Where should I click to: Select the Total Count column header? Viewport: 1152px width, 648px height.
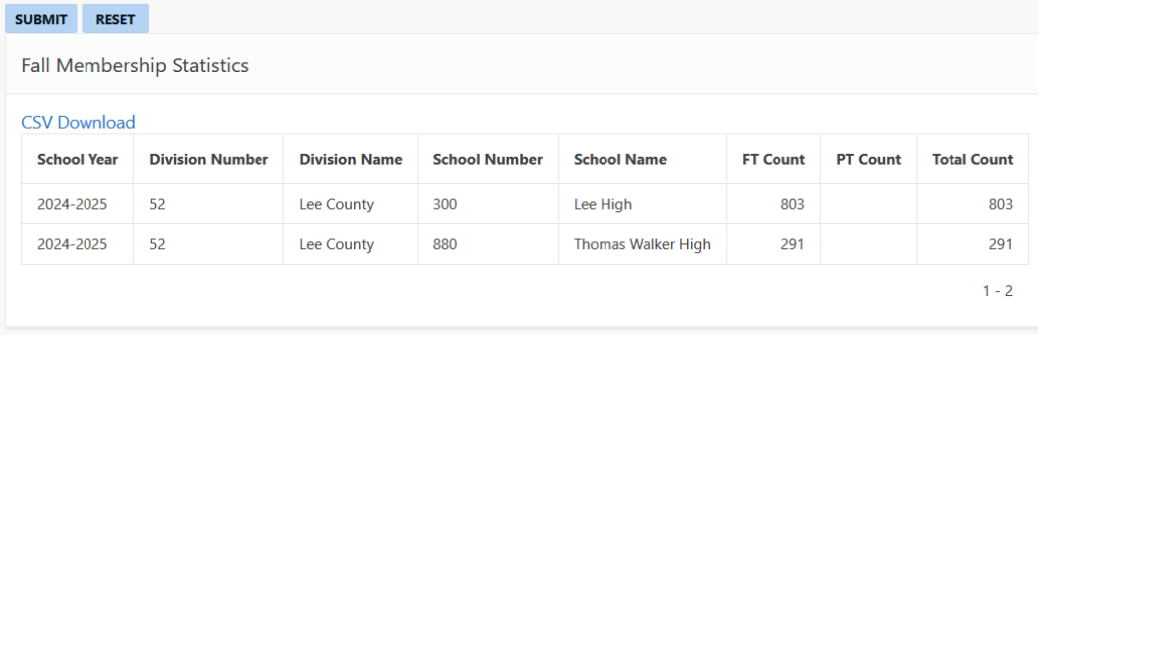tap(973, 159)
